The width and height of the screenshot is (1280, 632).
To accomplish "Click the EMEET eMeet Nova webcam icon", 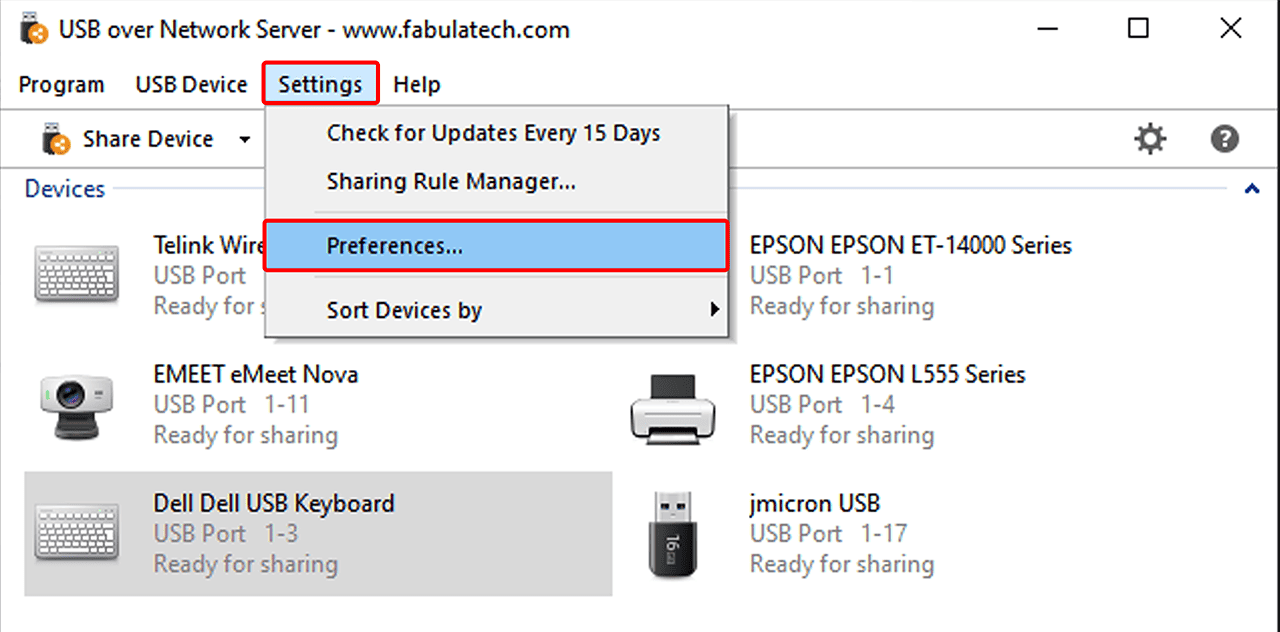I will (76, 405).
